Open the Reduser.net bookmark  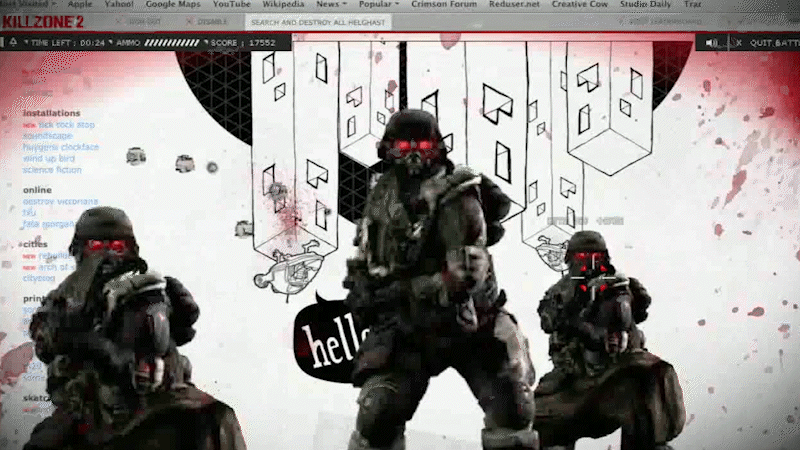(x=514, y=4)
